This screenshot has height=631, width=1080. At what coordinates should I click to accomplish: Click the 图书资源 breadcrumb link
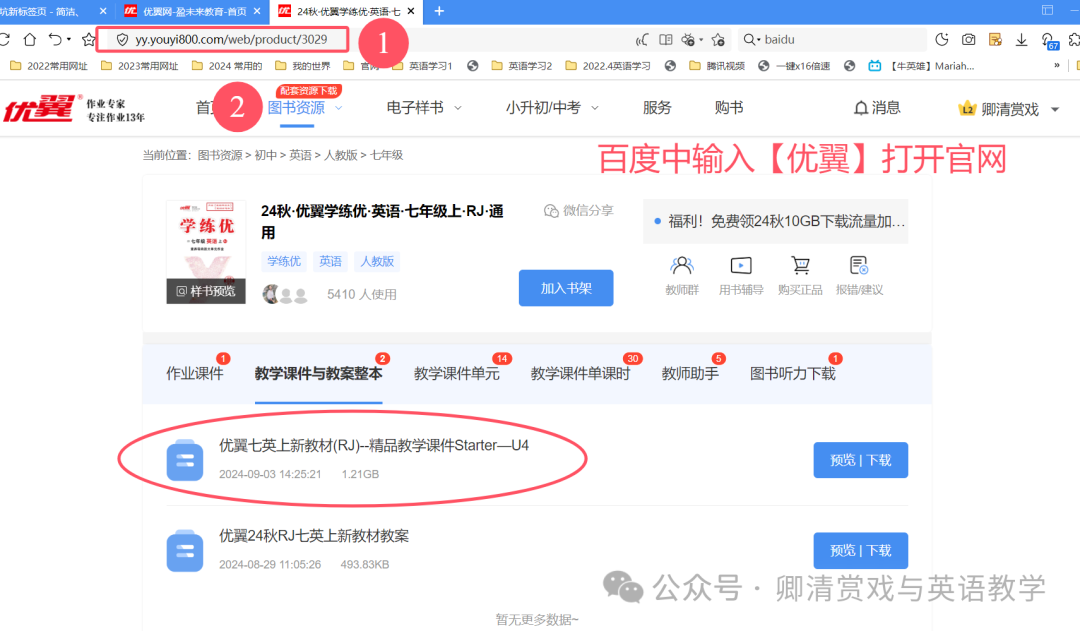pyautogui.click(x=220, y=156)
